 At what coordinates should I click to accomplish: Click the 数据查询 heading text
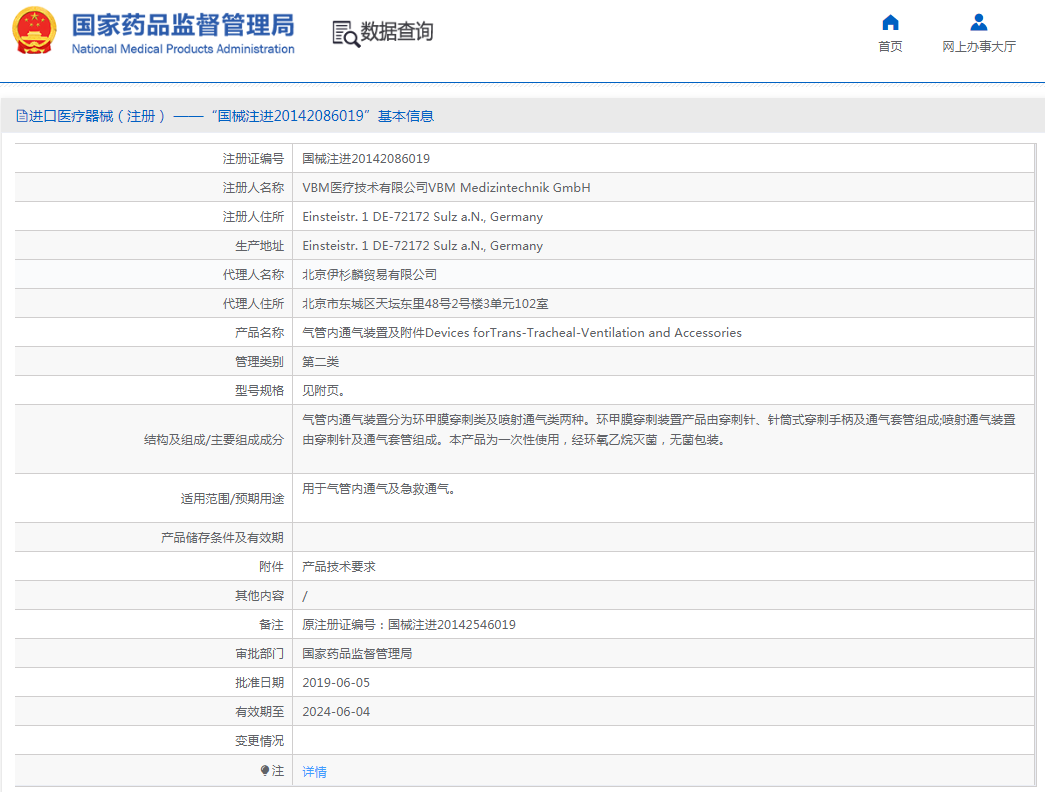point(397,31)
